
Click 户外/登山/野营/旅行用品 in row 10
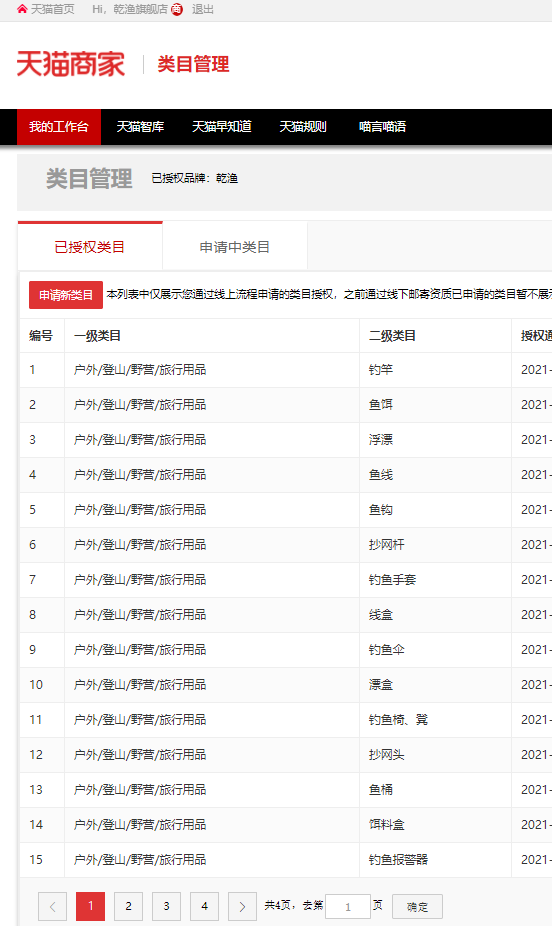[x=140, y=685]
